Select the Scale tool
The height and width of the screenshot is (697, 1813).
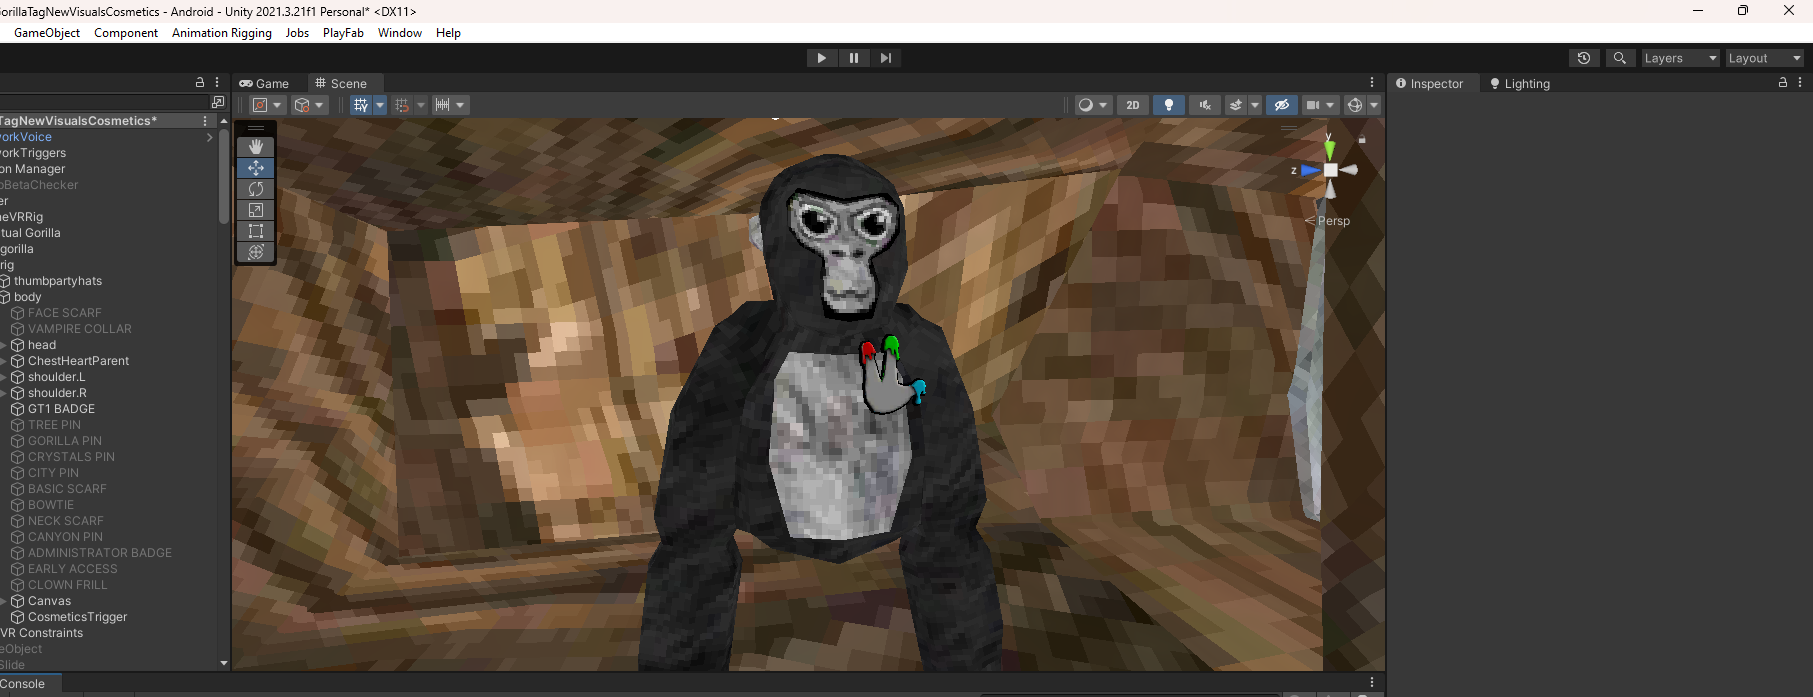coord(256,210)
